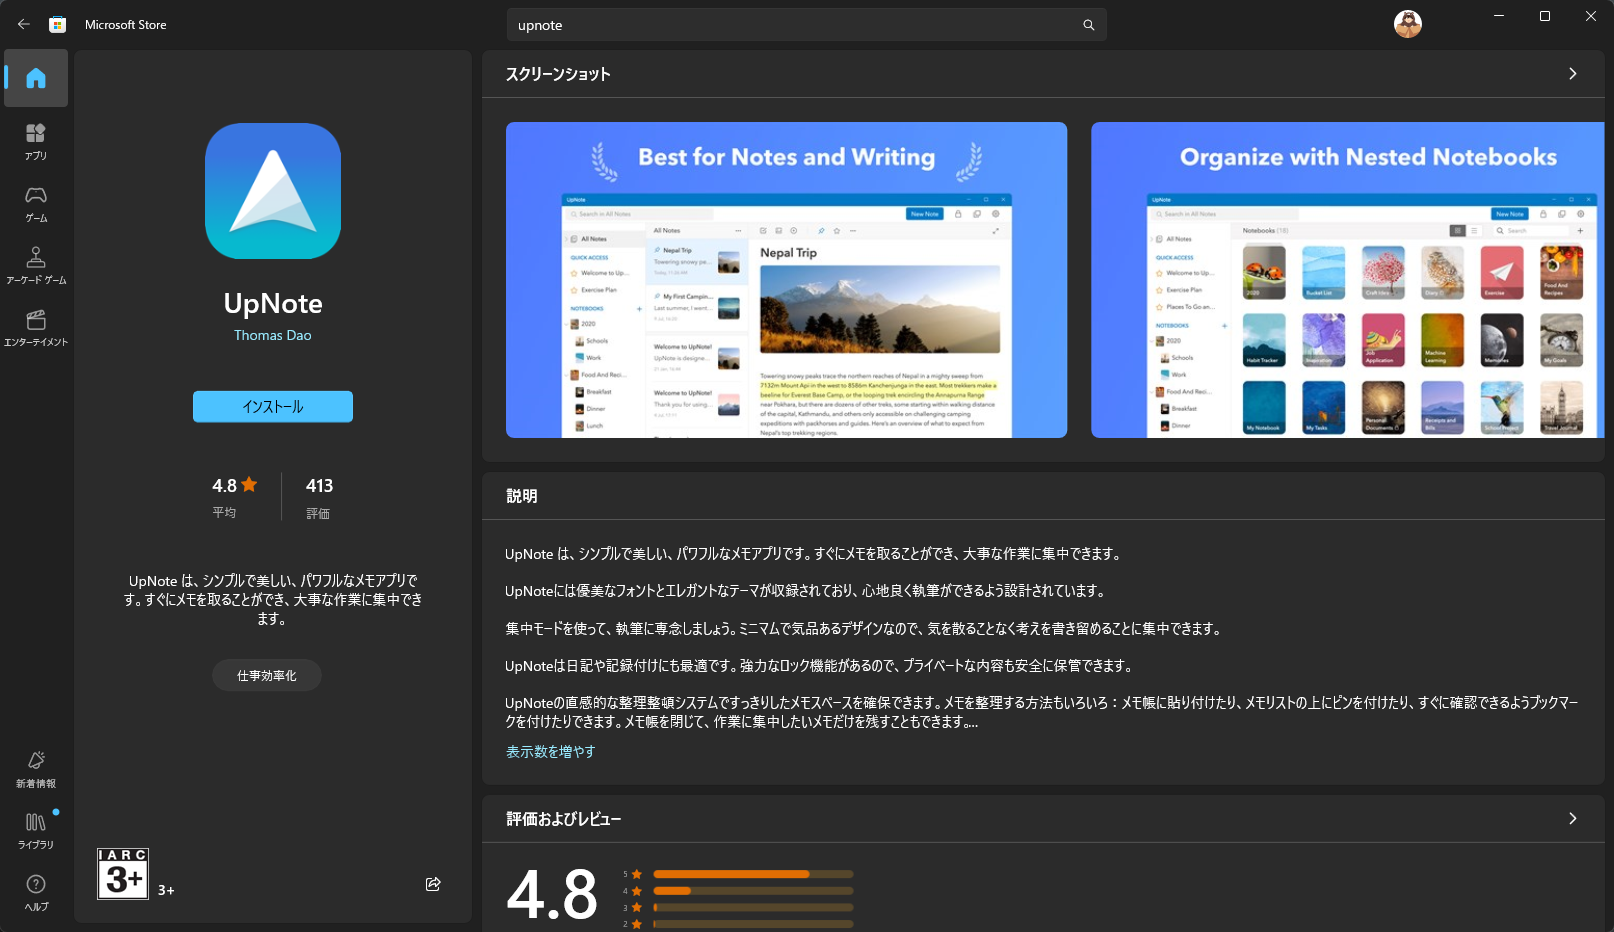The image size is (1614, 932).
Task: Open the アーケード ゲーム section
Action: click(36, 265)
